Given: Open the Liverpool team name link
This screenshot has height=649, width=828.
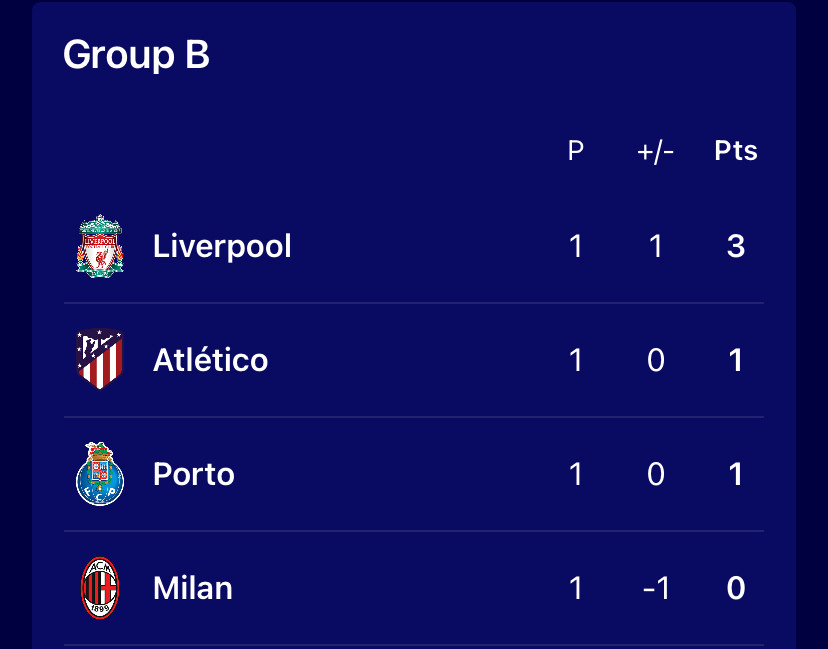Looking at the screenshot, I should (x=222, y=246).
